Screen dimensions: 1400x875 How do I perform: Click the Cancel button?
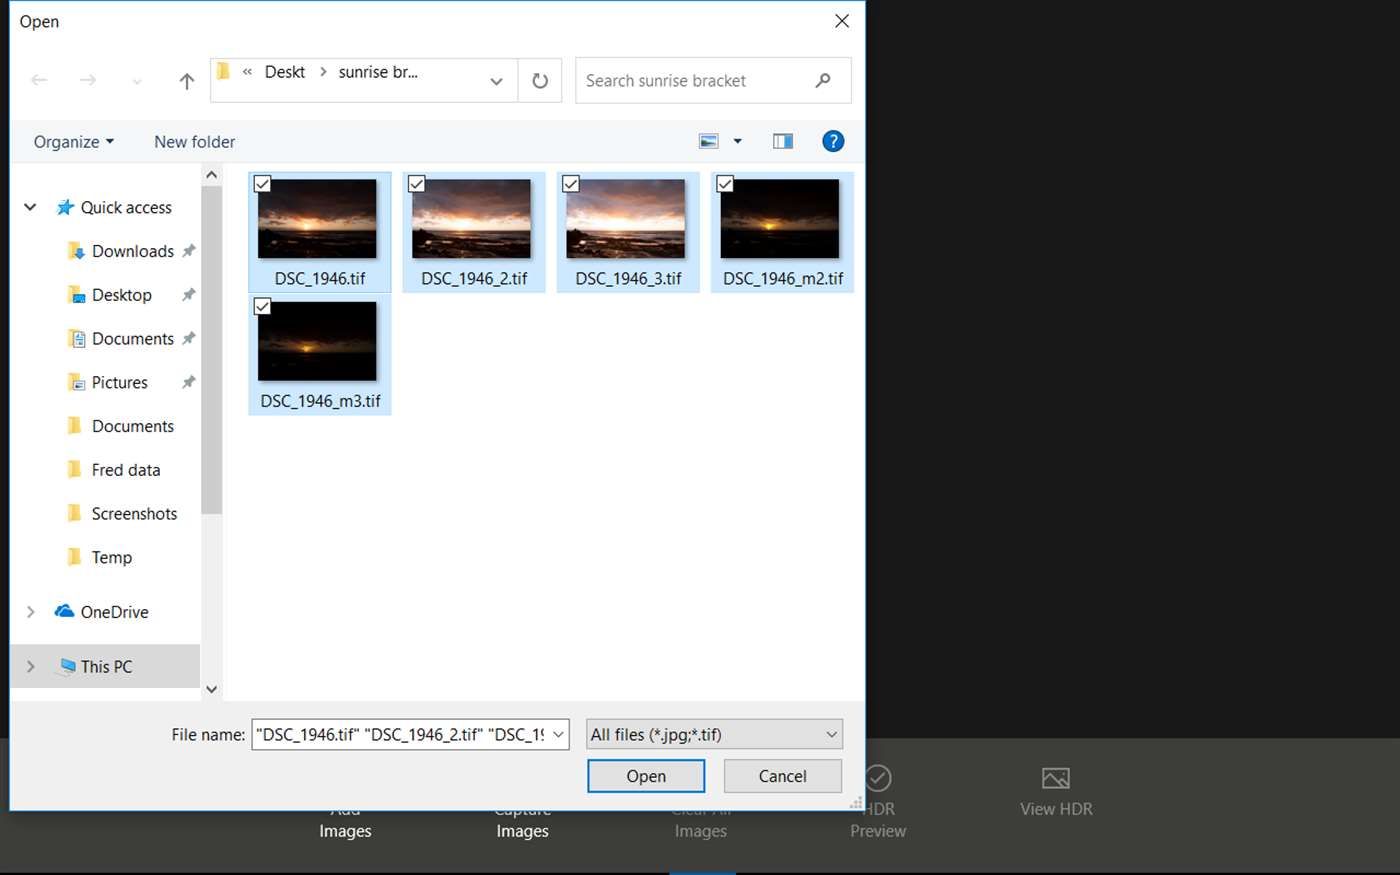click(x=782, y=776)
